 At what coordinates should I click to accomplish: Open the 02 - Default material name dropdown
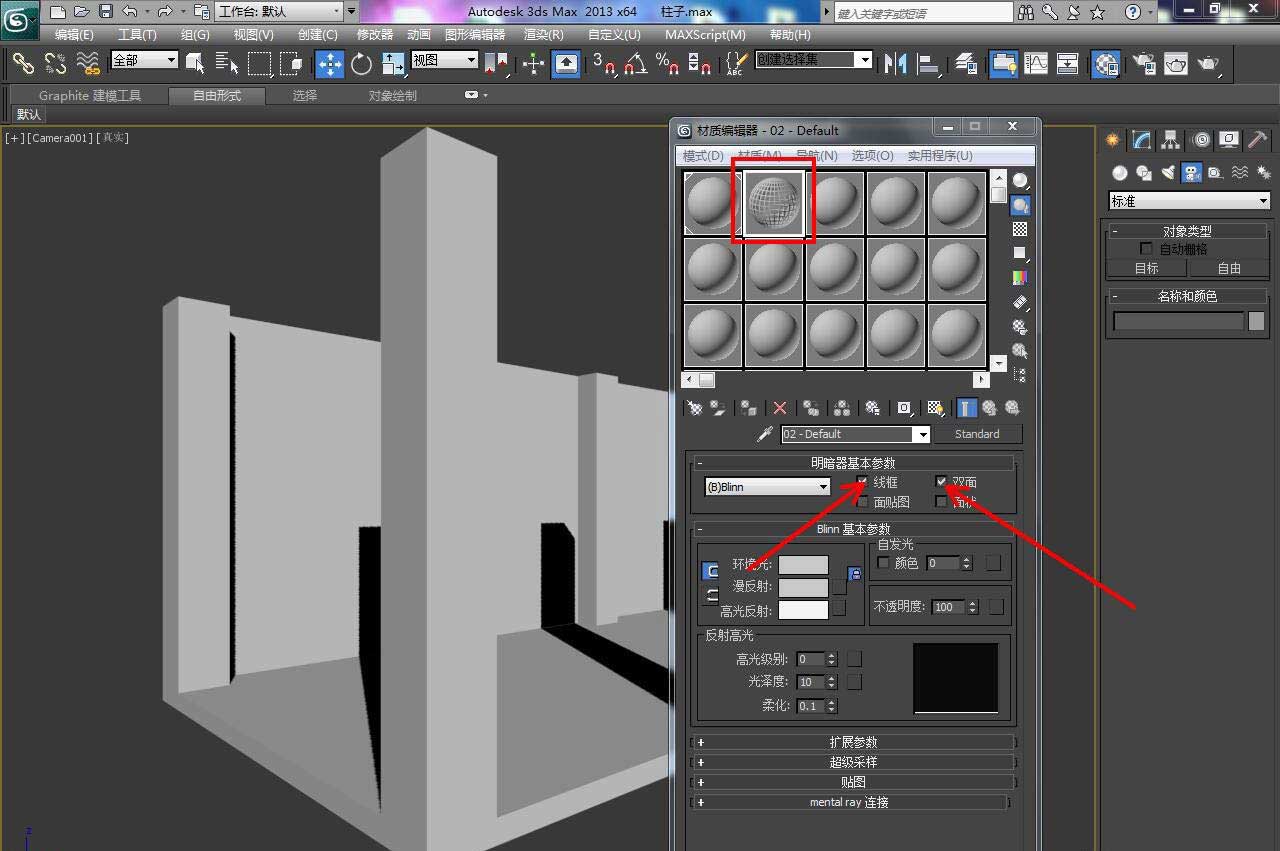(x=921, y=434)
